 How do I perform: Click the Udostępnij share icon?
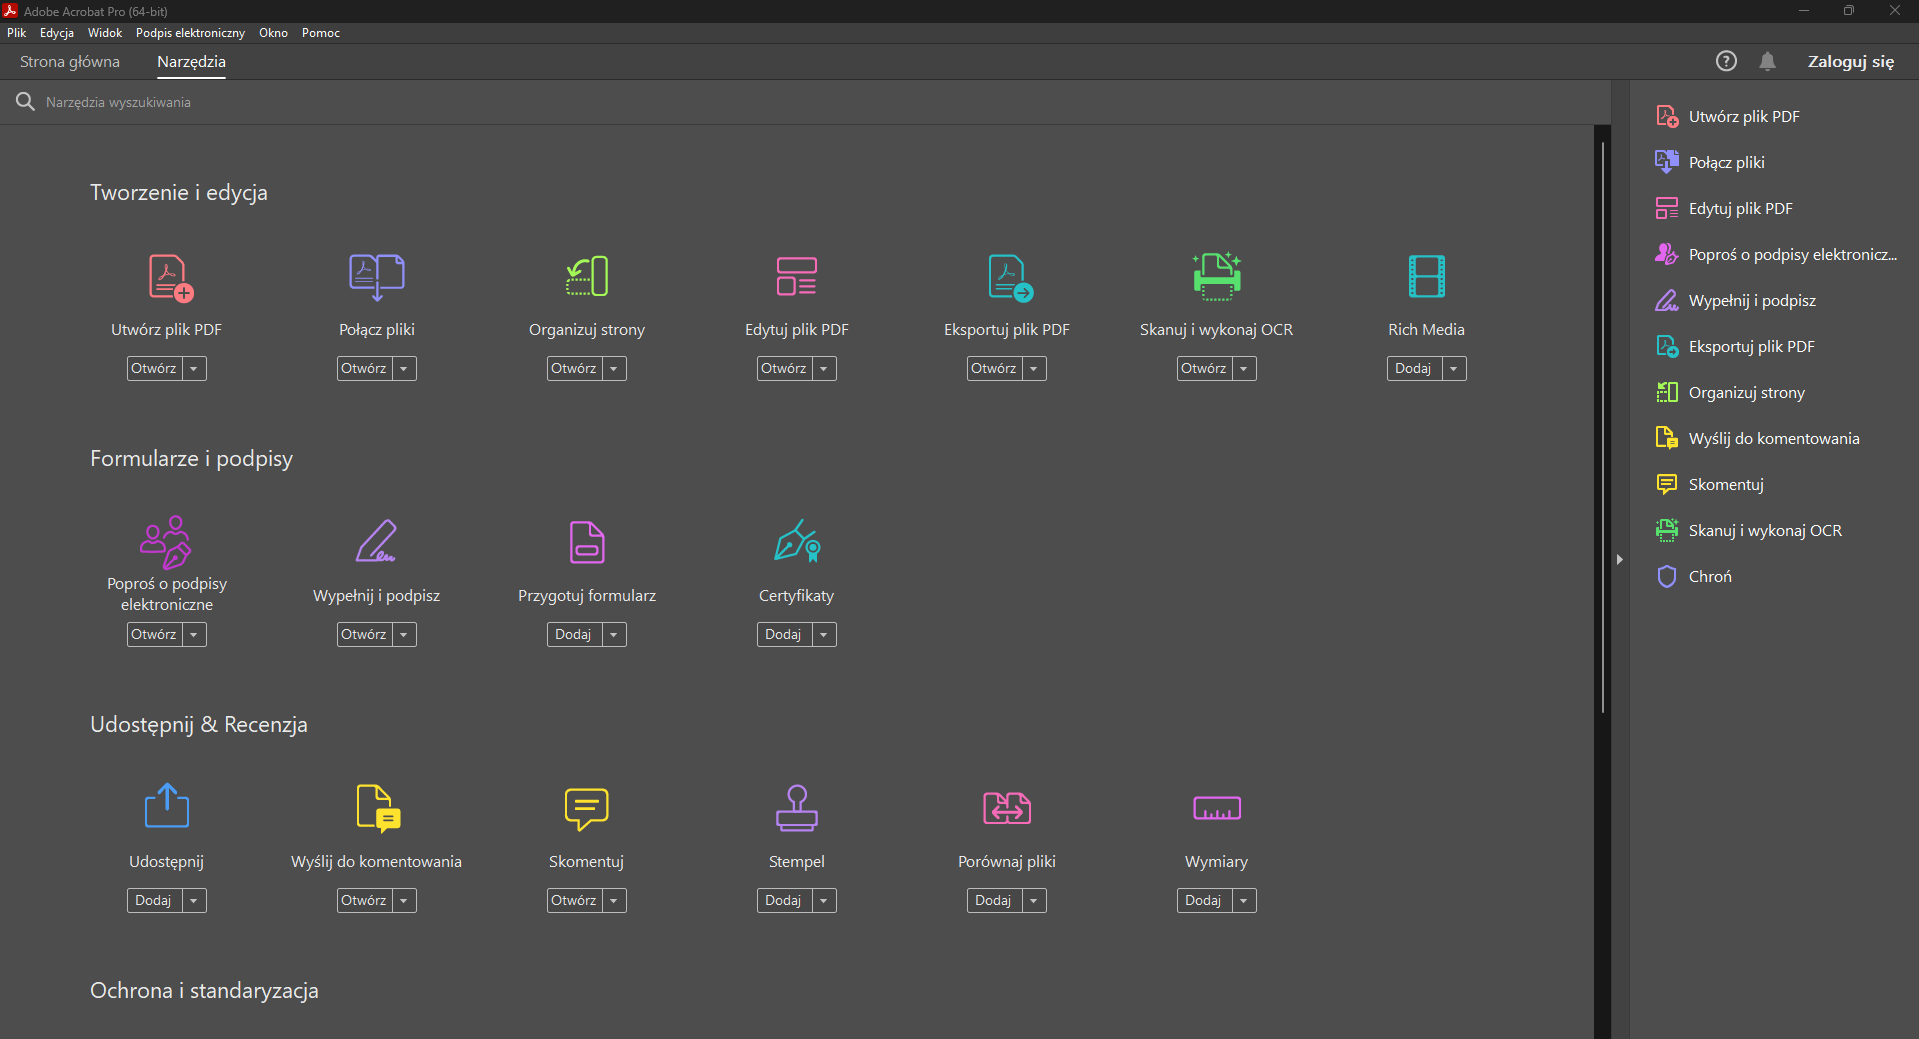point(167,806)
